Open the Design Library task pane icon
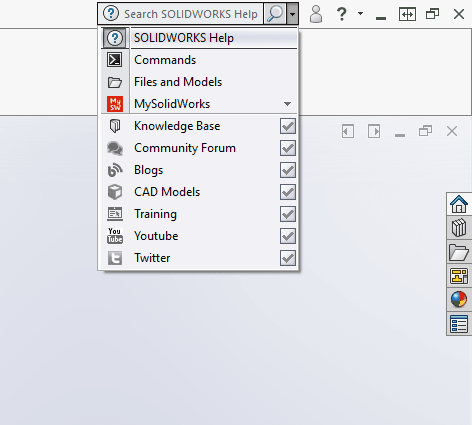472x425 pixels. [x=459, y=228]
